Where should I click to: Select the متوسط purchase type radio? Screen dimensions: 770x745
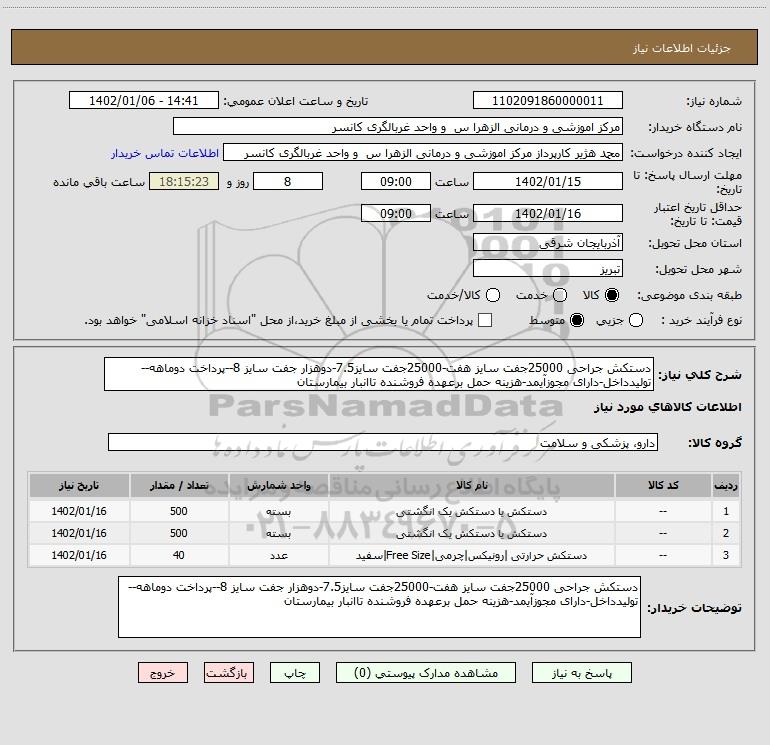pyautogui.click(x=577, y=320)
